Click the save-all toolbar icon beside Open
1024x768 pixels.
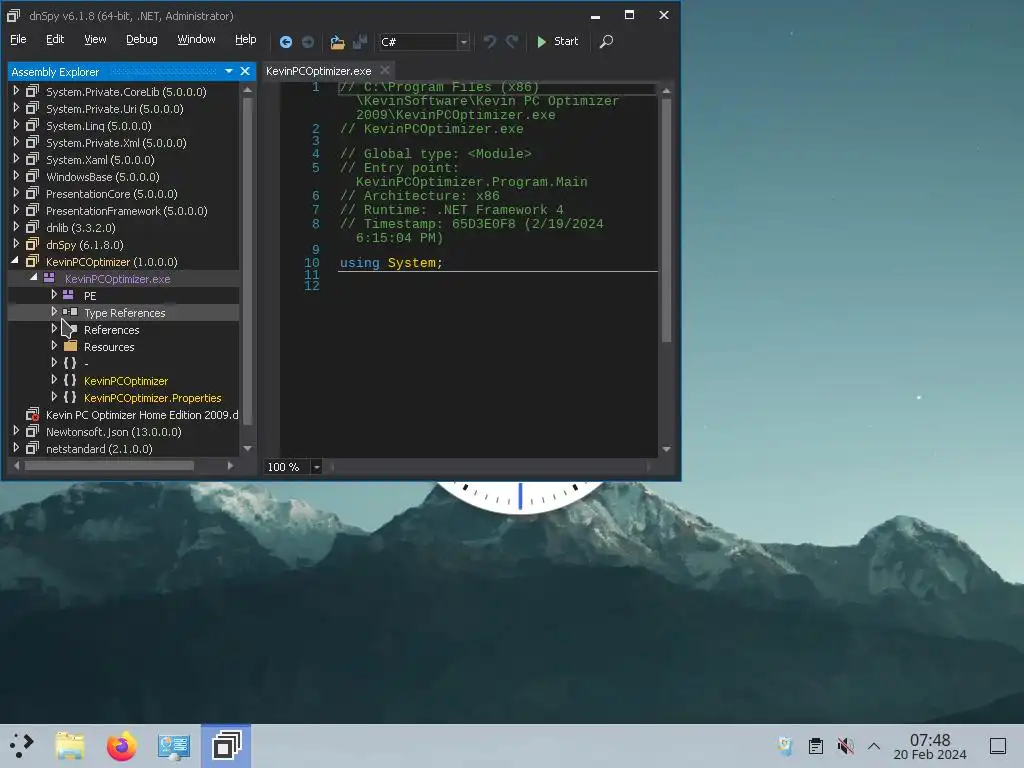(x=360, y=42)
